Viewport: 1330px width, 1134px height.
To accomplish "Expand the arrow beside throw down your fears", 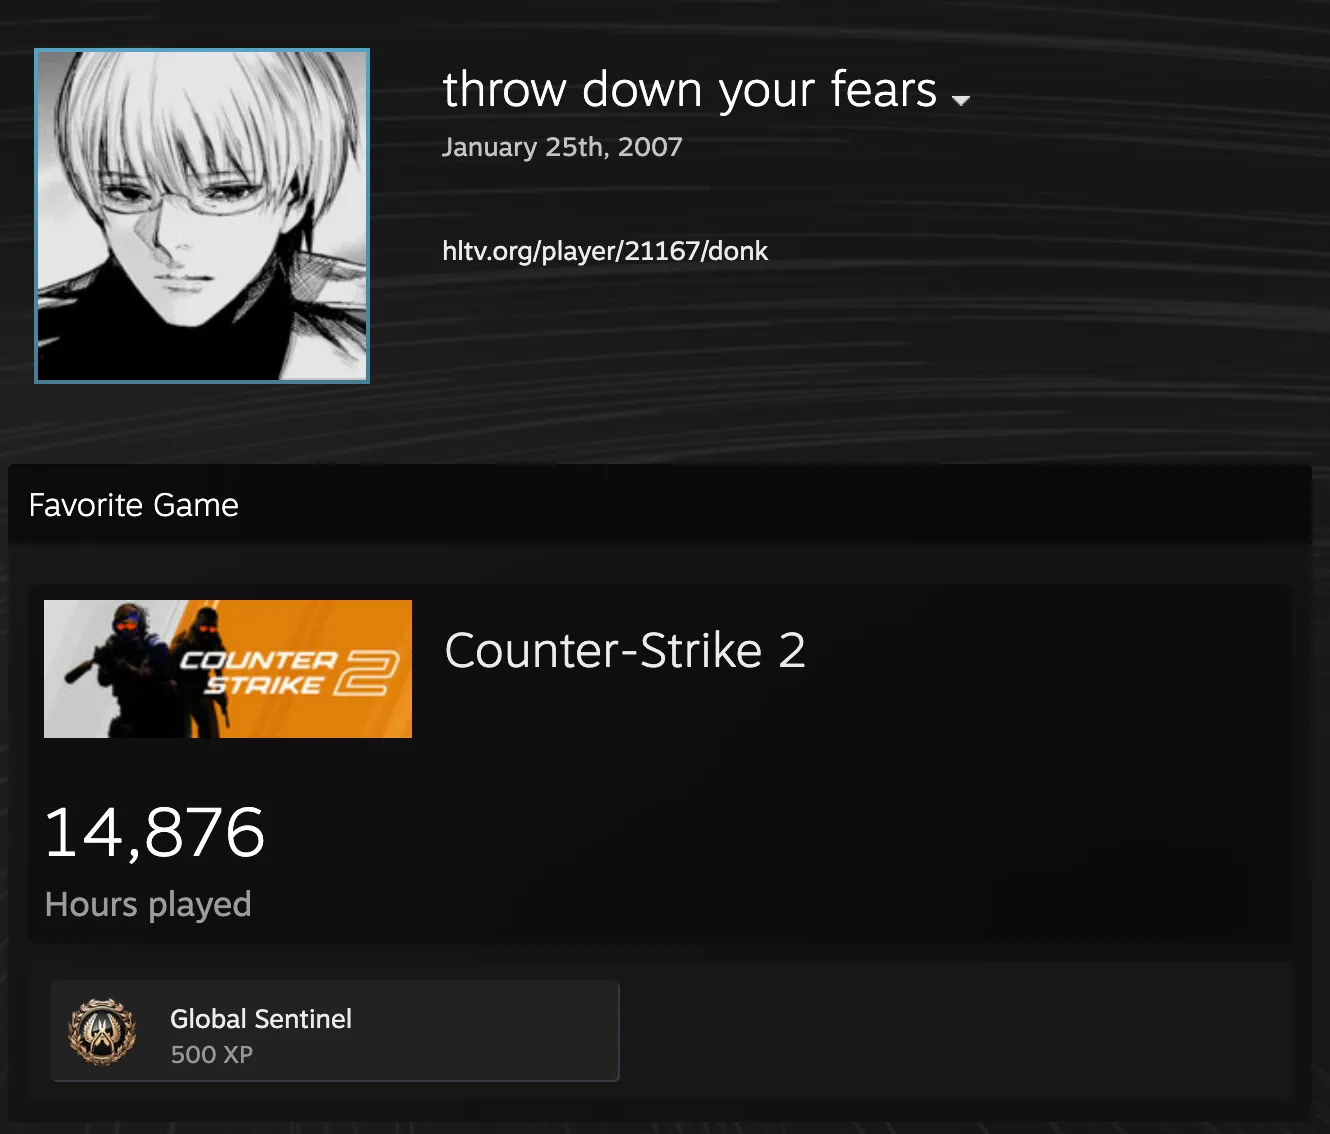I will pyautogui.click(x=961, y=100).
